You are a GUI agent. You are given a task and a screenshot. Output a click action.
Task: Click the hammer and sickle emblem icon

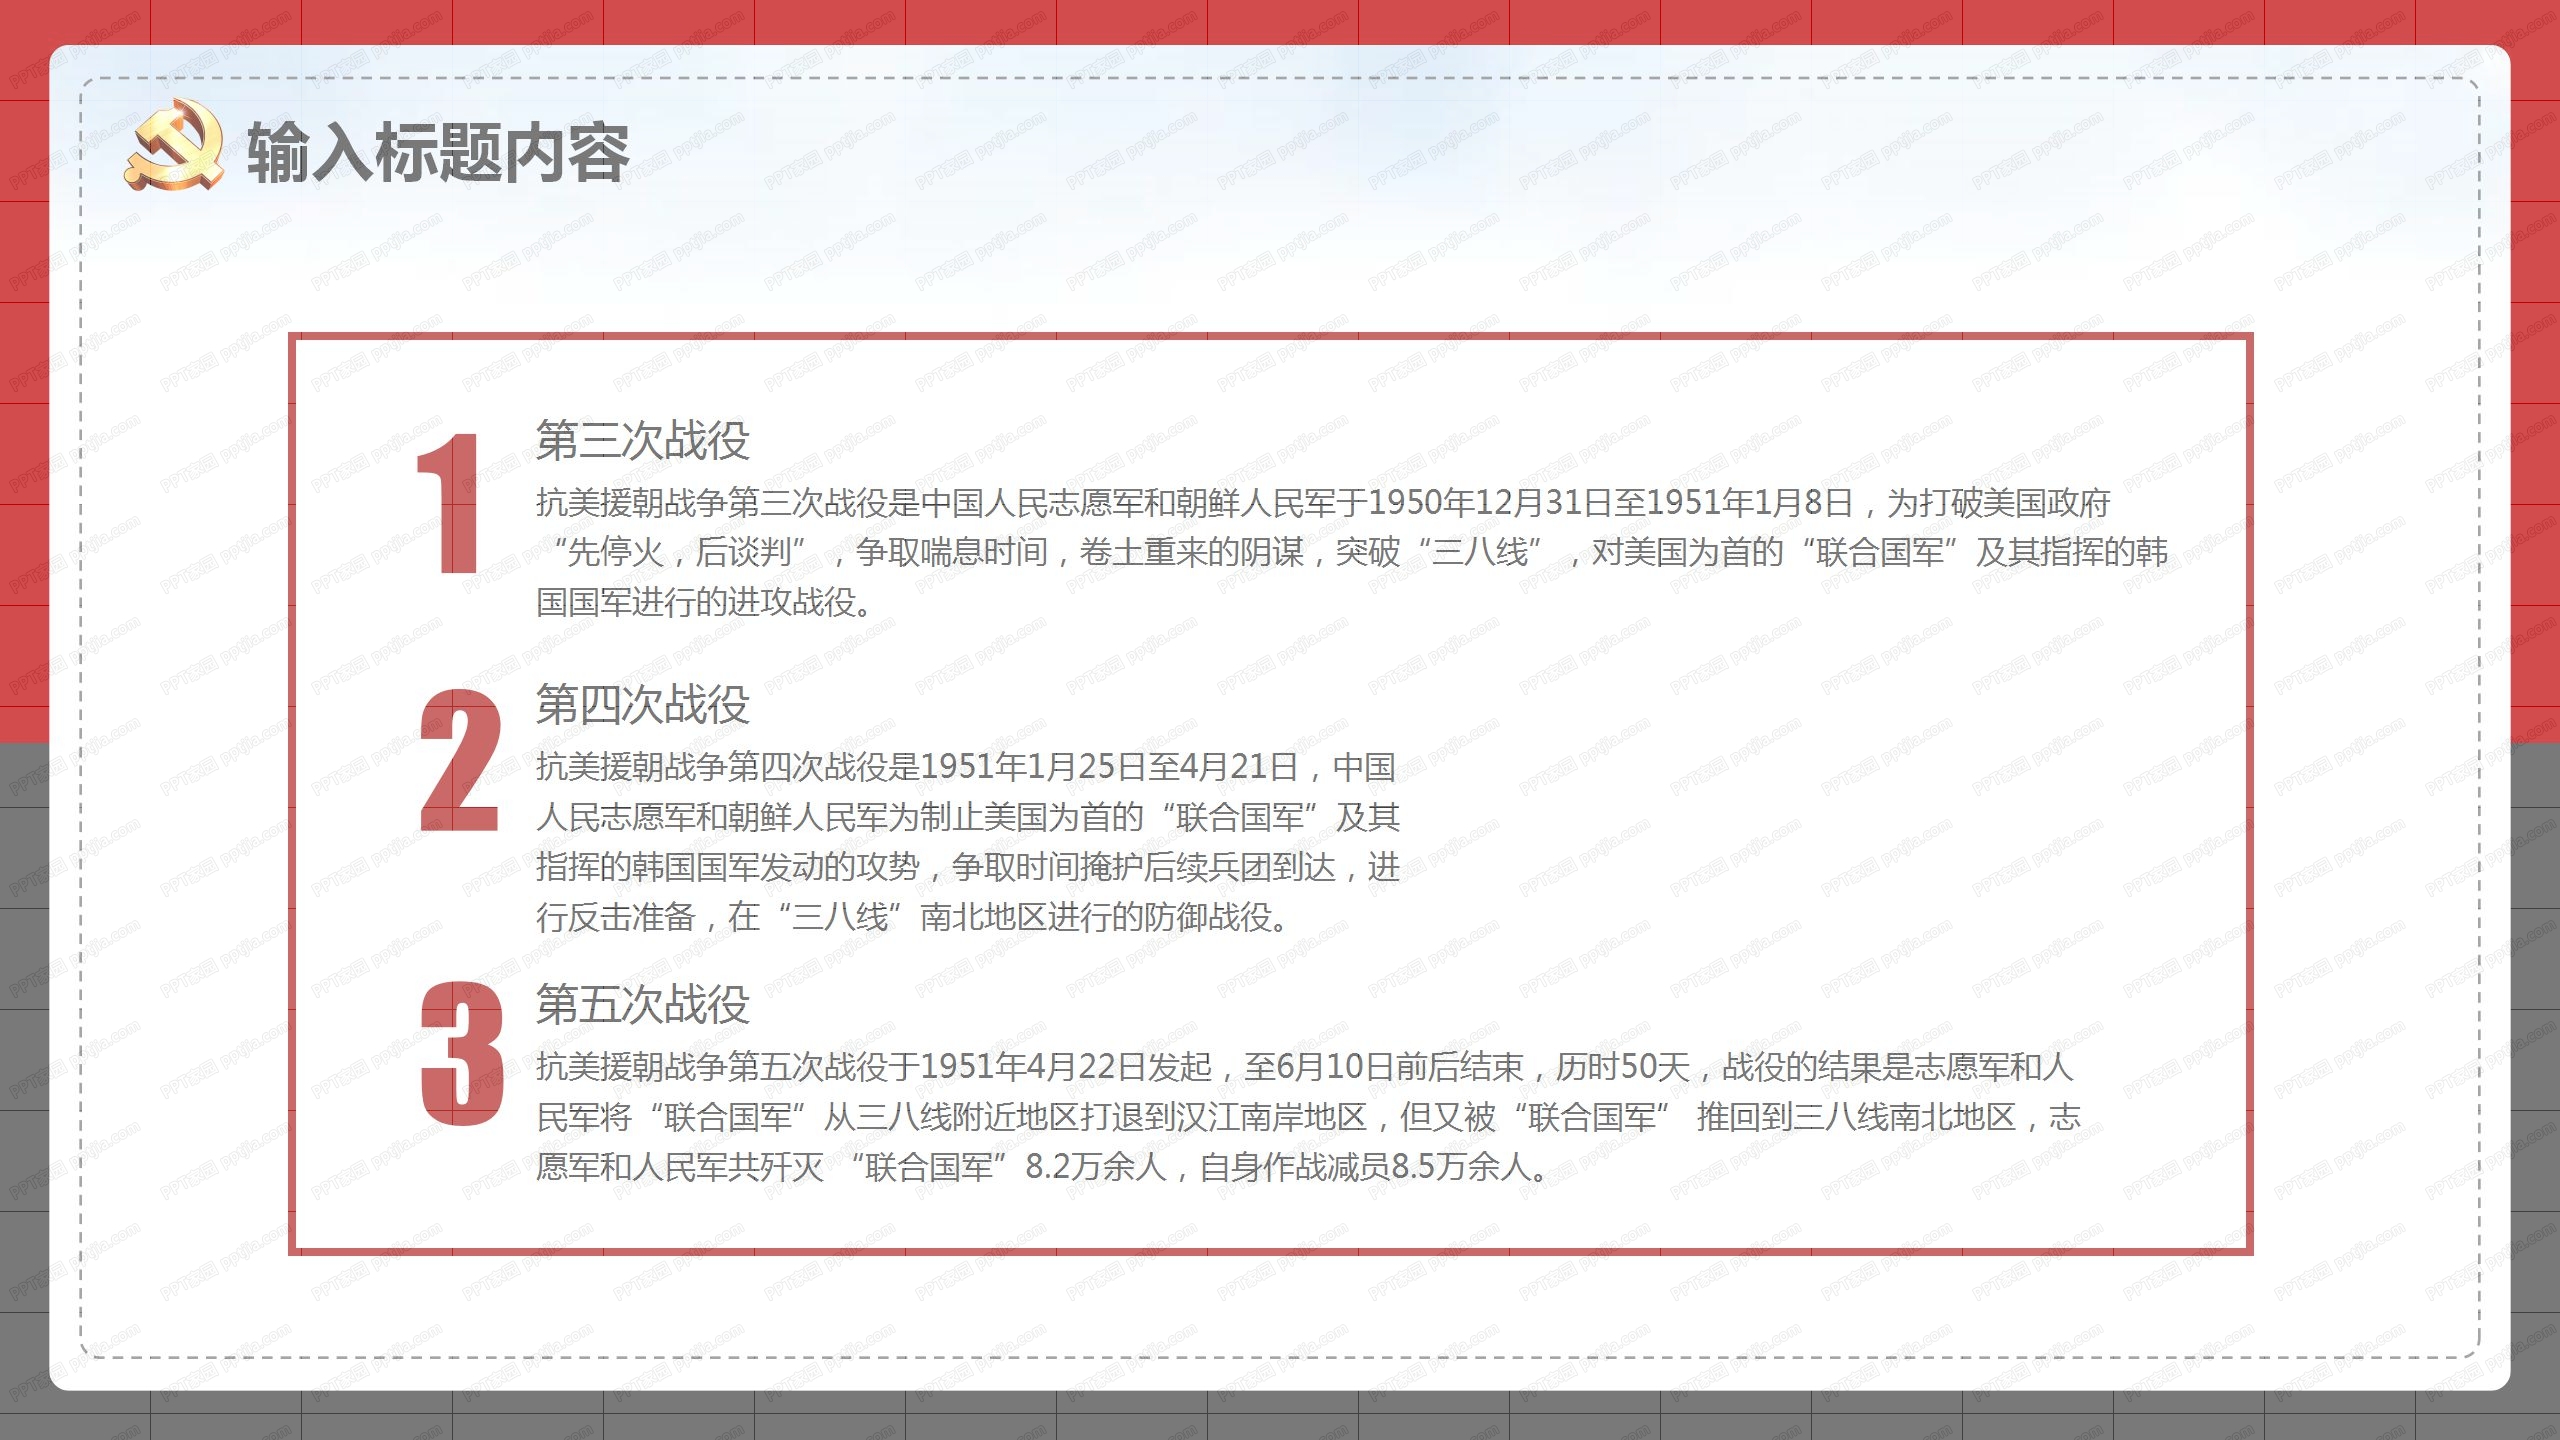tap(175, 144)
